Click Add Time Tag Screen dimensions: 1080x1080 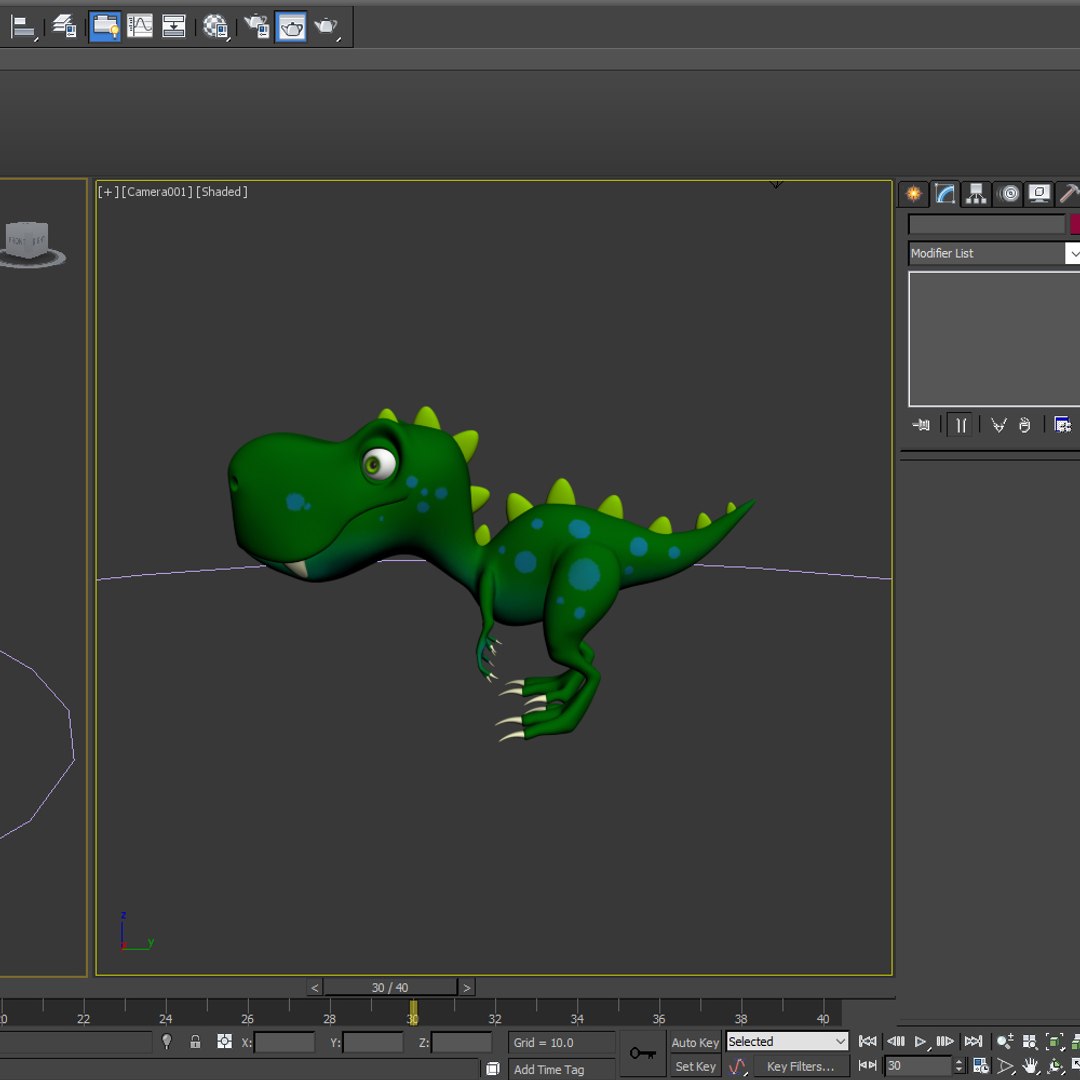point(562,1069)
